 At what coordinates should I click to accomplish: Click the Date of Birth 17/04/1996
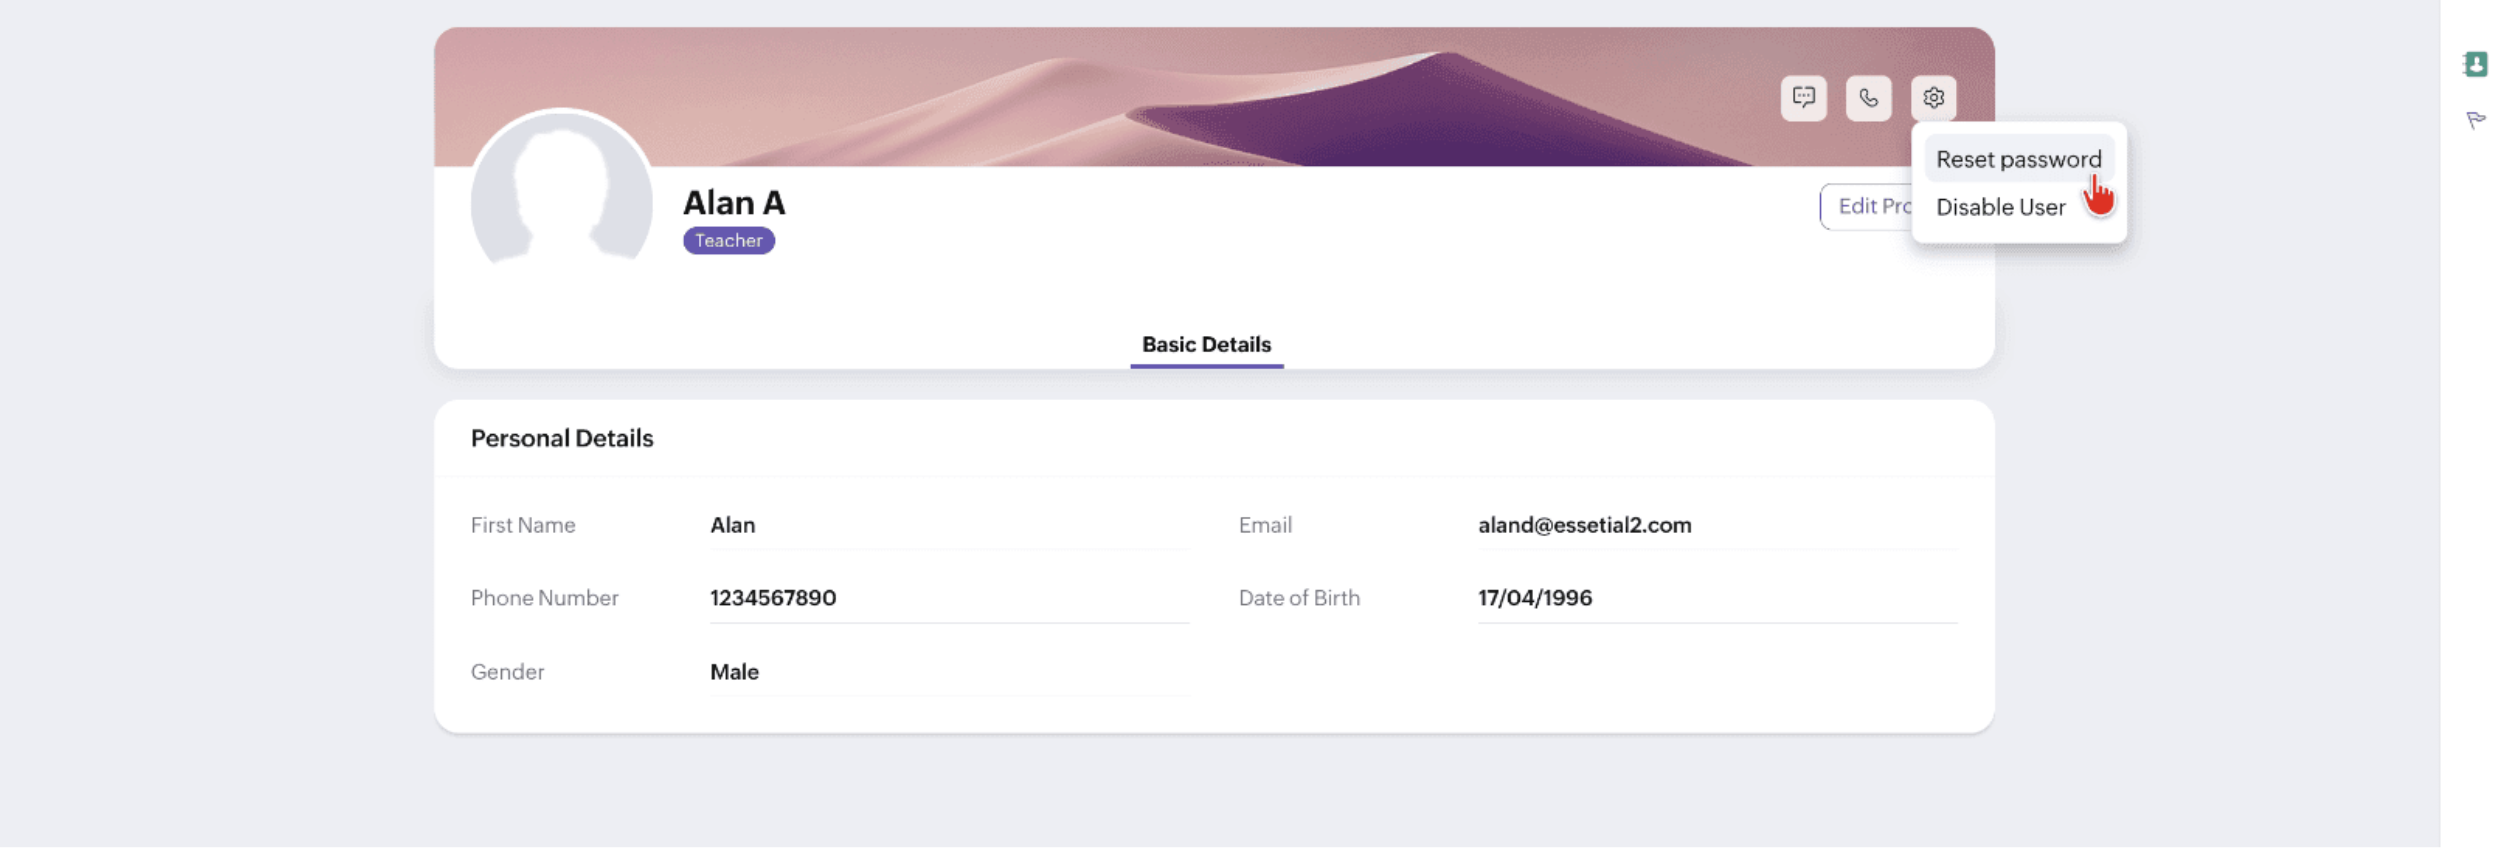click(1534, 598)
